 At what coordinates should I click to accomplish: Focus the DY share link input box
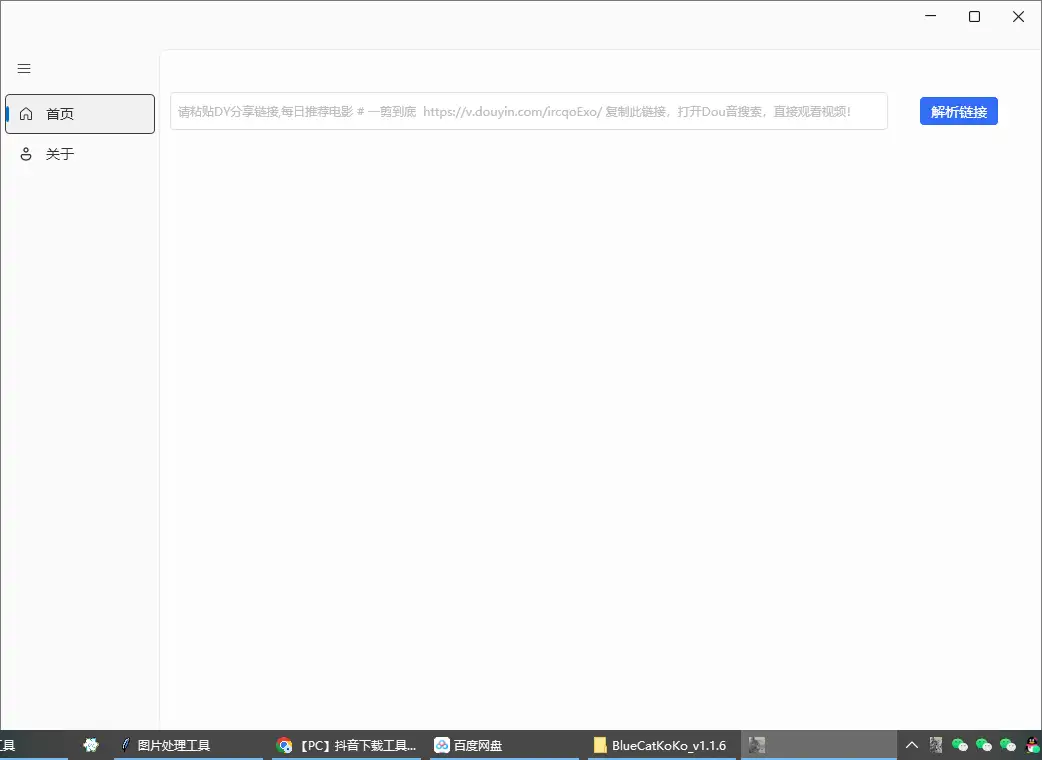point(528,111)
